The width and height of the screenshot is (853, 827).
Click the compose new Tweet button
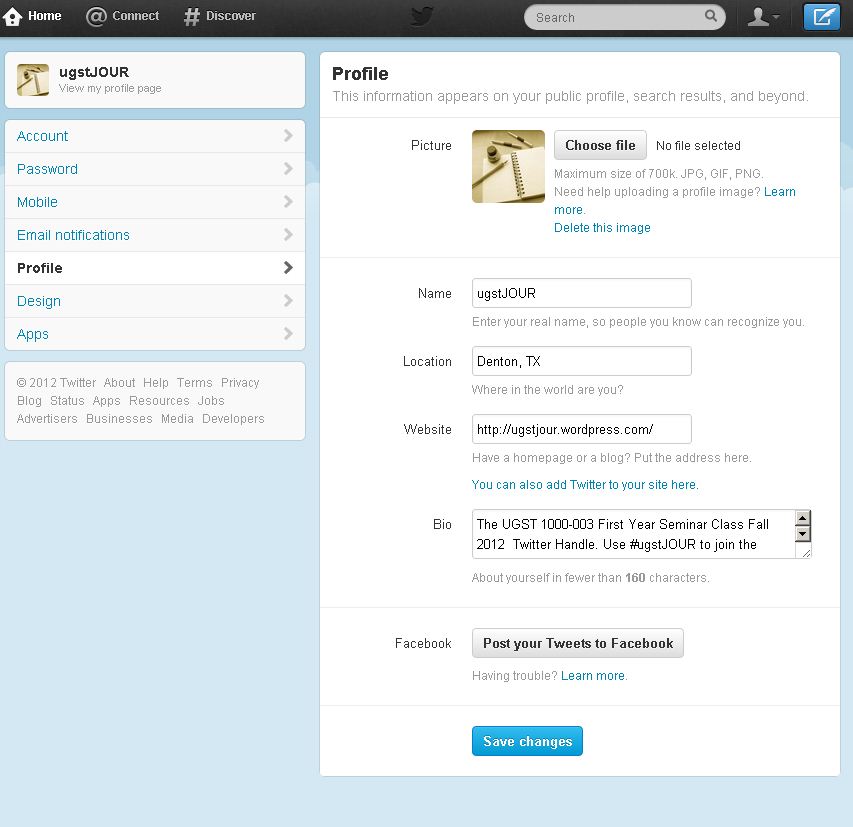tap(821, 17)
